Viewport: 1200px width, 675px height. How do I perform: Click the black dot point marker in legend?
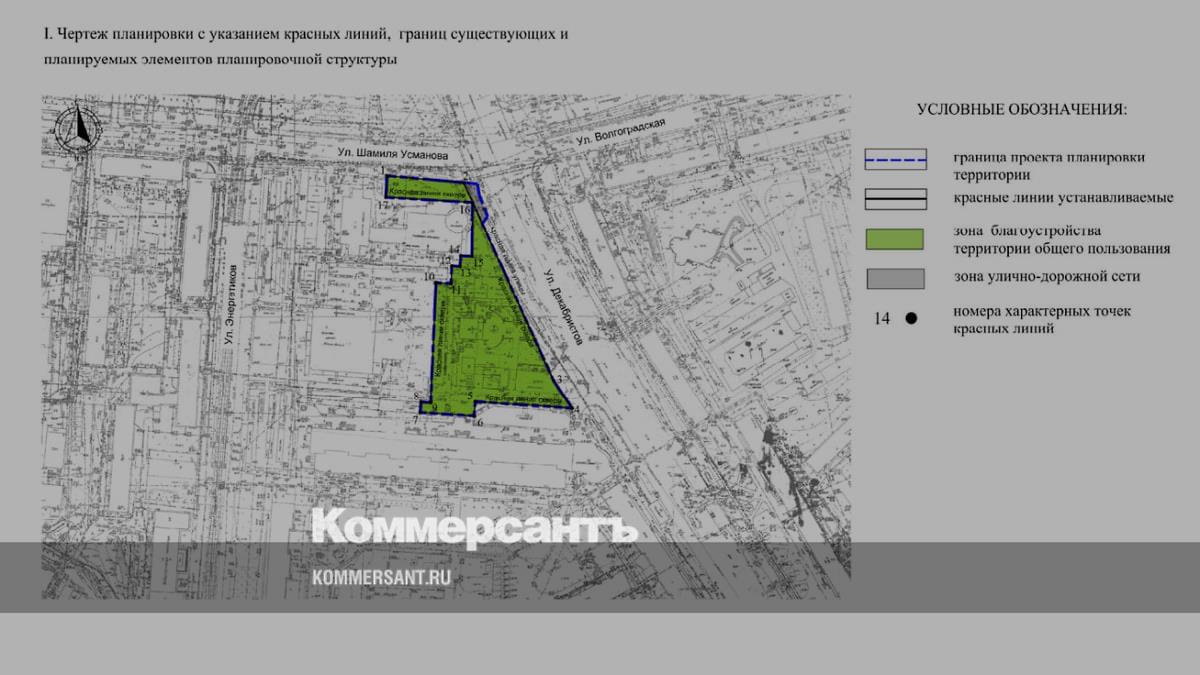coord(911,319)
